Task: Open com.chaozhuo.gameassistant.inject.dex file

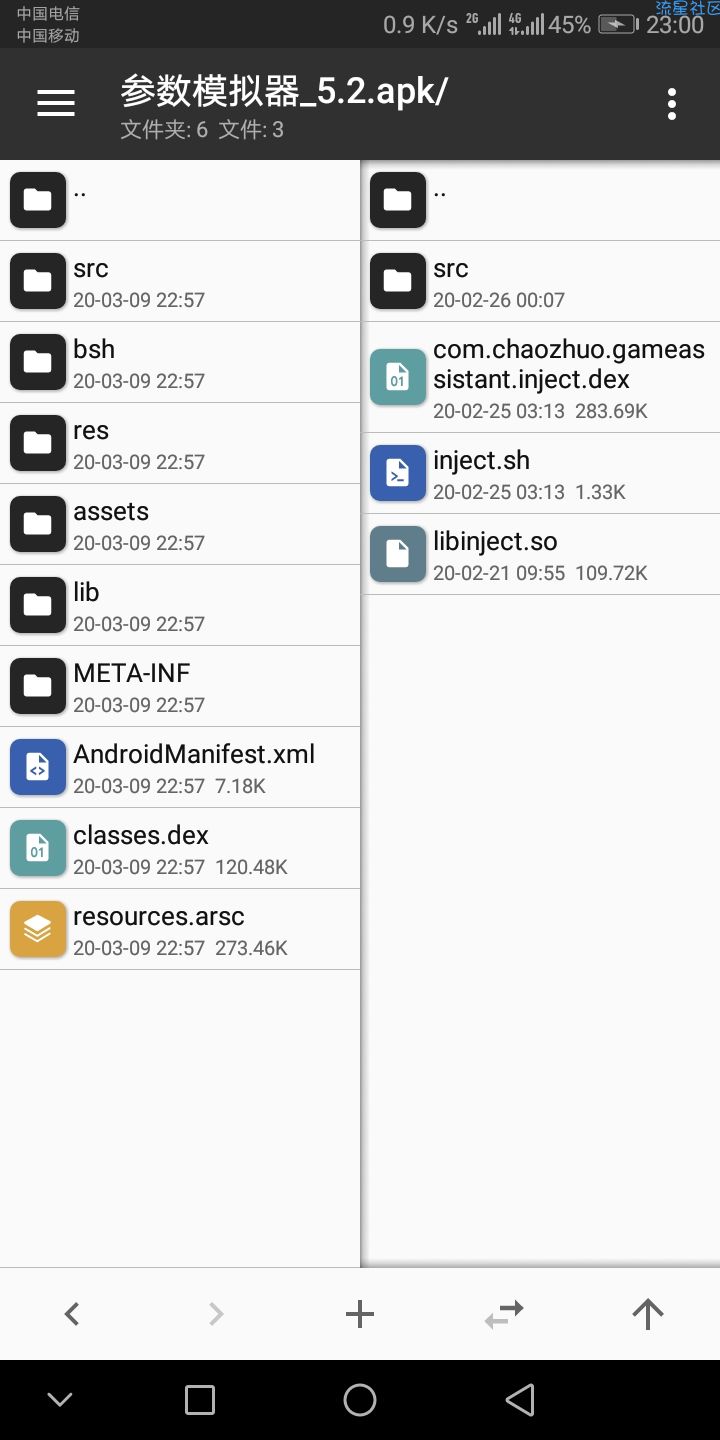Action: point(540,377)
